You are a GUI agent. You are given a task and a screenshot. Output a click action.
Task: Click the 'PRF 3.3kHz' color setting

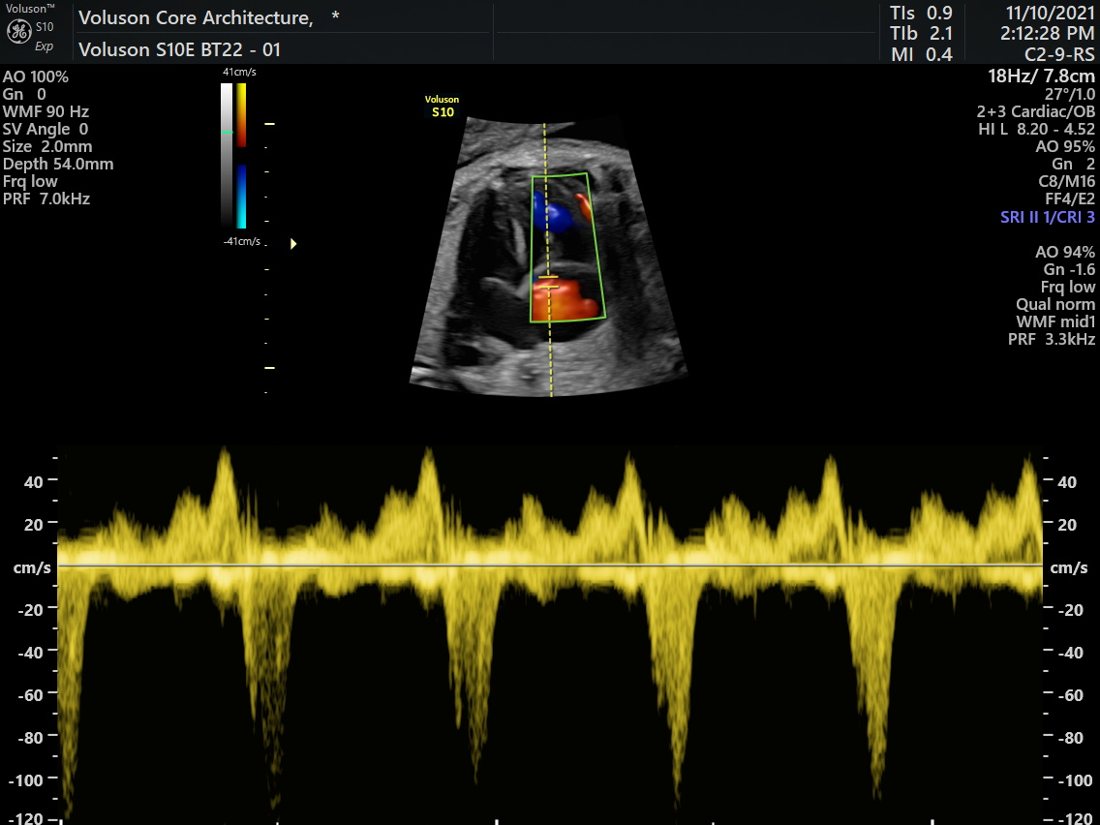pyautogui.click(x=1052, y=340)
